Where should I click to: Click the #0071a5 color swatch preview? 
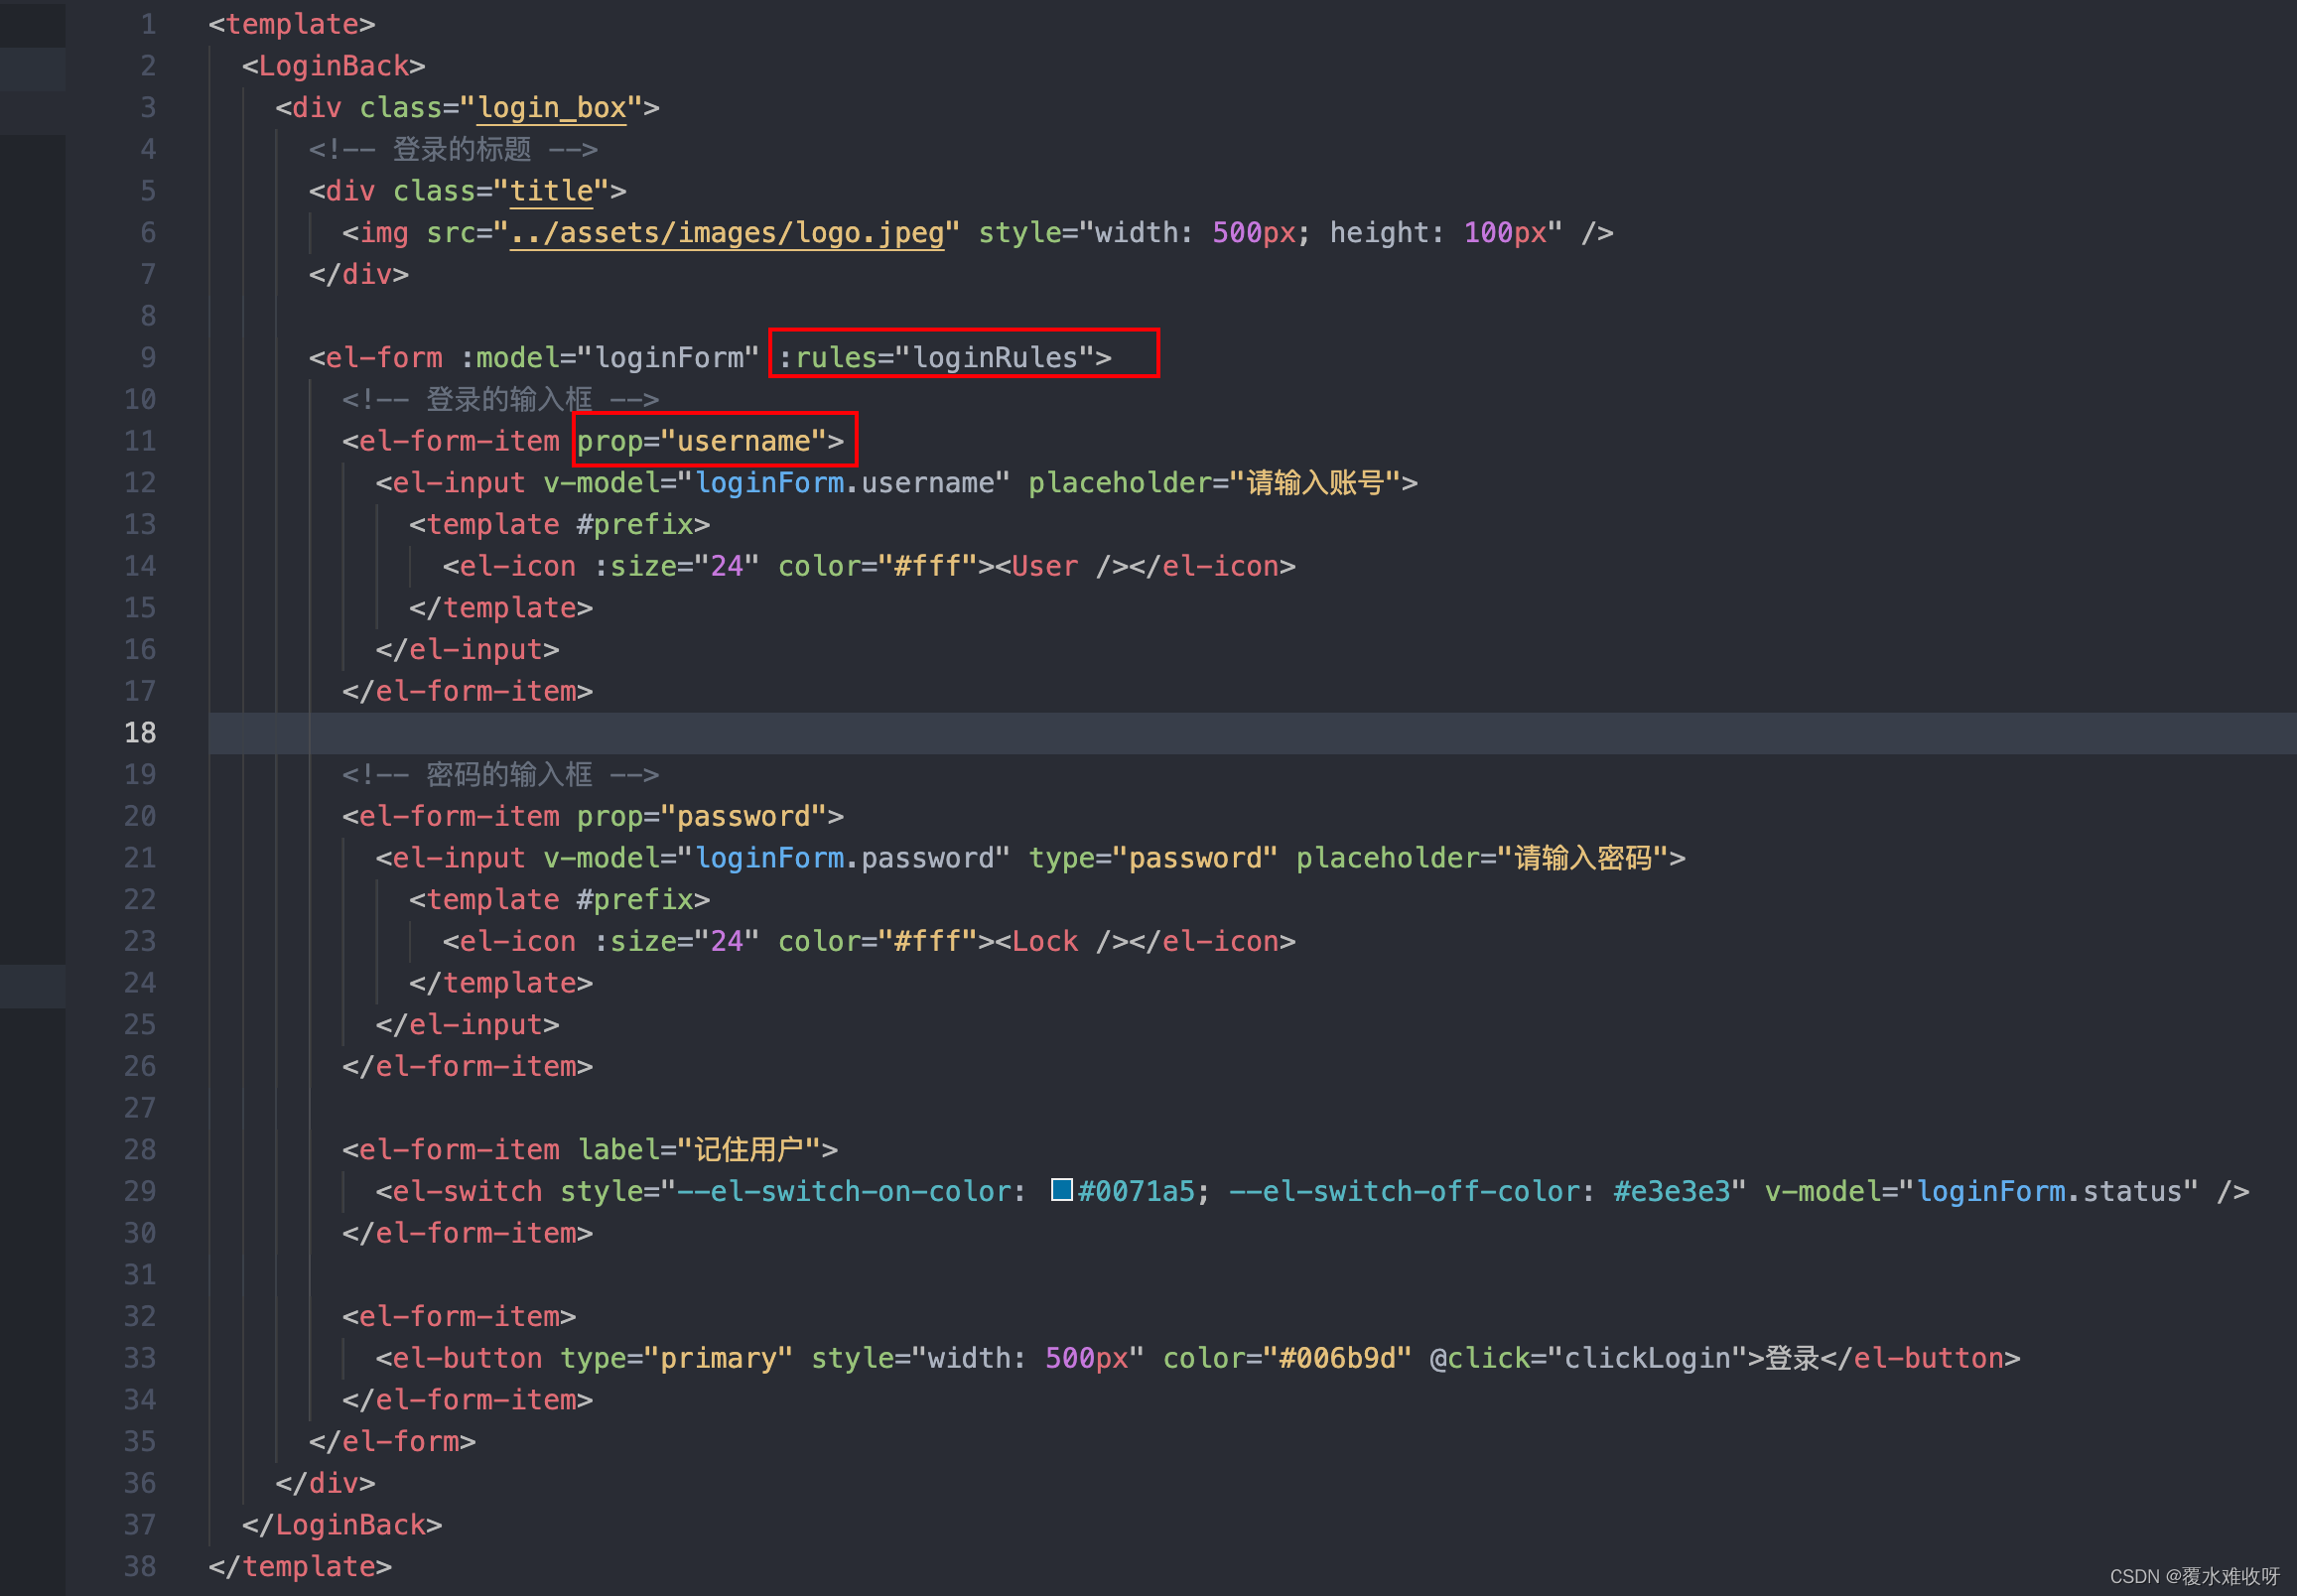click(1061, 1190)
